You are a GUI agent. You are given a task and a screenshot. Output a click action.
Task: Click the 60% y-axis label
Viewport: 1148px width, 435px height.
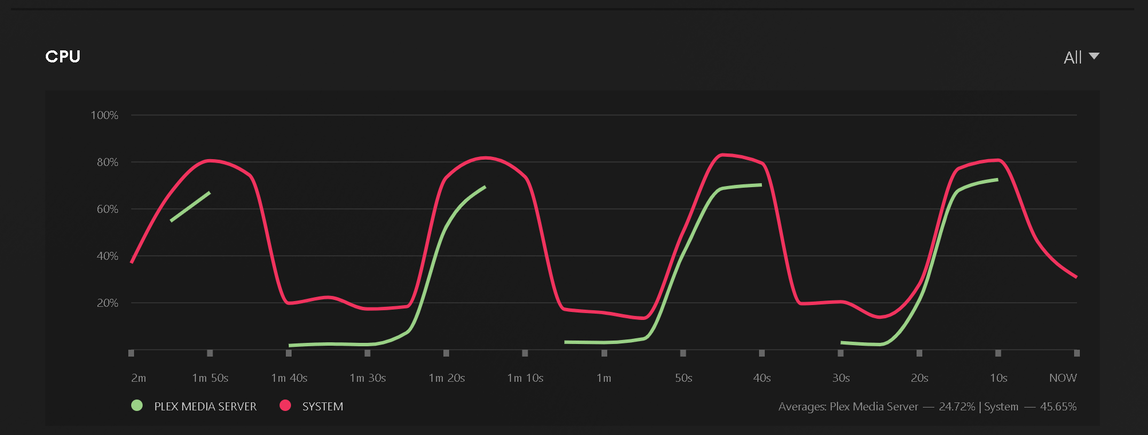tap(107, 209)
